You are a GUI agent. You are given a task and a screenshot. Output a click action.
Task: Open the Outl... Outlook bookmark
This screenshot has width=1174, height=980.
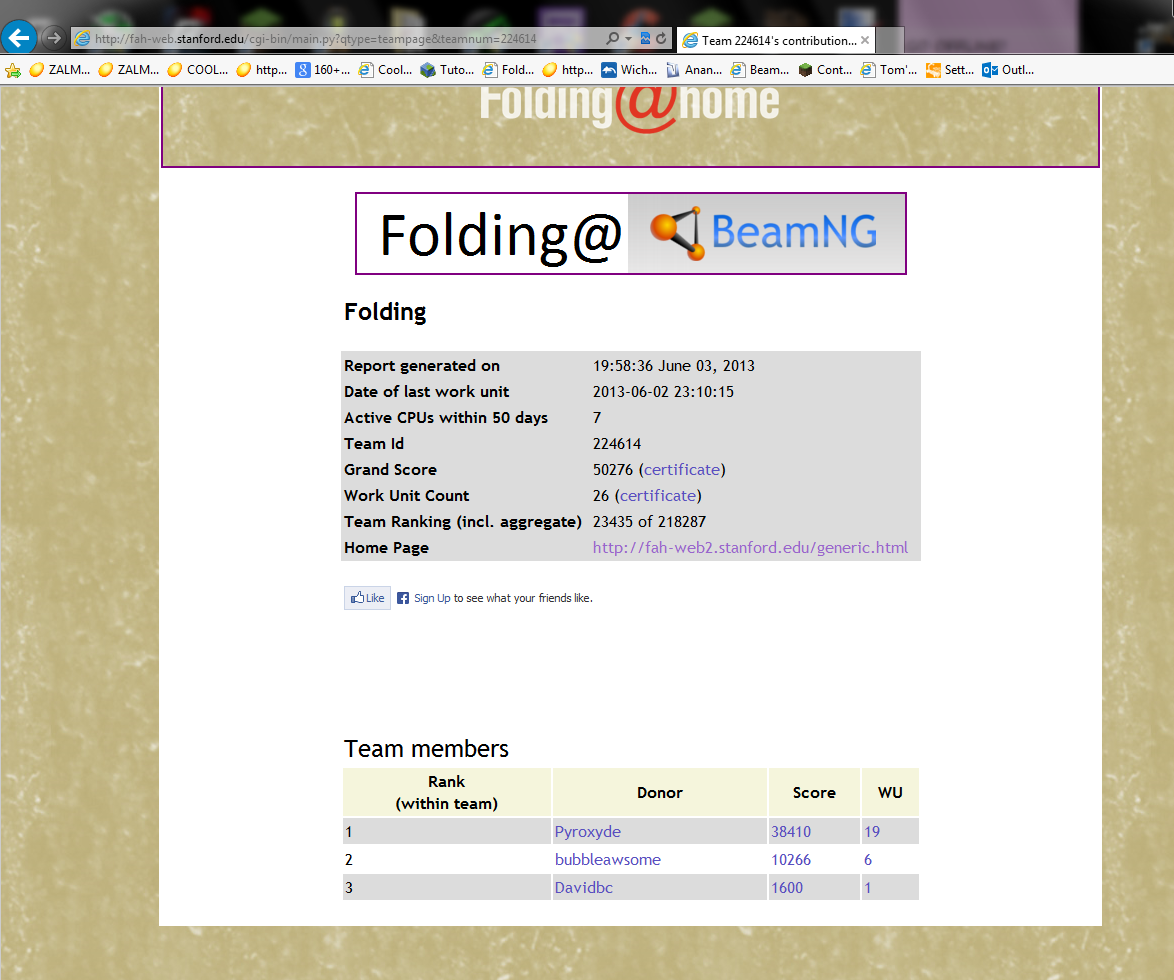(x=1009, y=70)
